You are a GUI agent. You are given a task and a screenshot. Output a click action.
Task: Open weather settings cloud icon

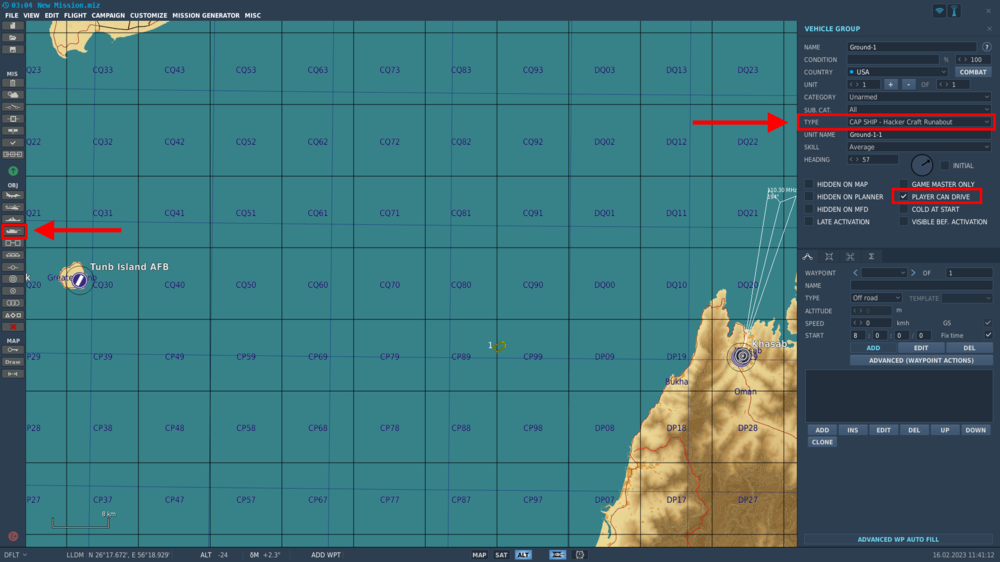click(x=13, y=95)
